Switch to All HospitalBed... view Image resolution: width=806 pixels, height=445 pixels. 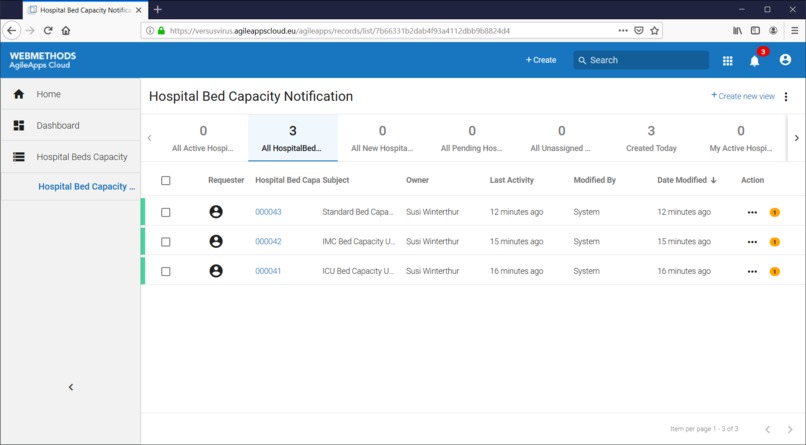pos(292,138)
